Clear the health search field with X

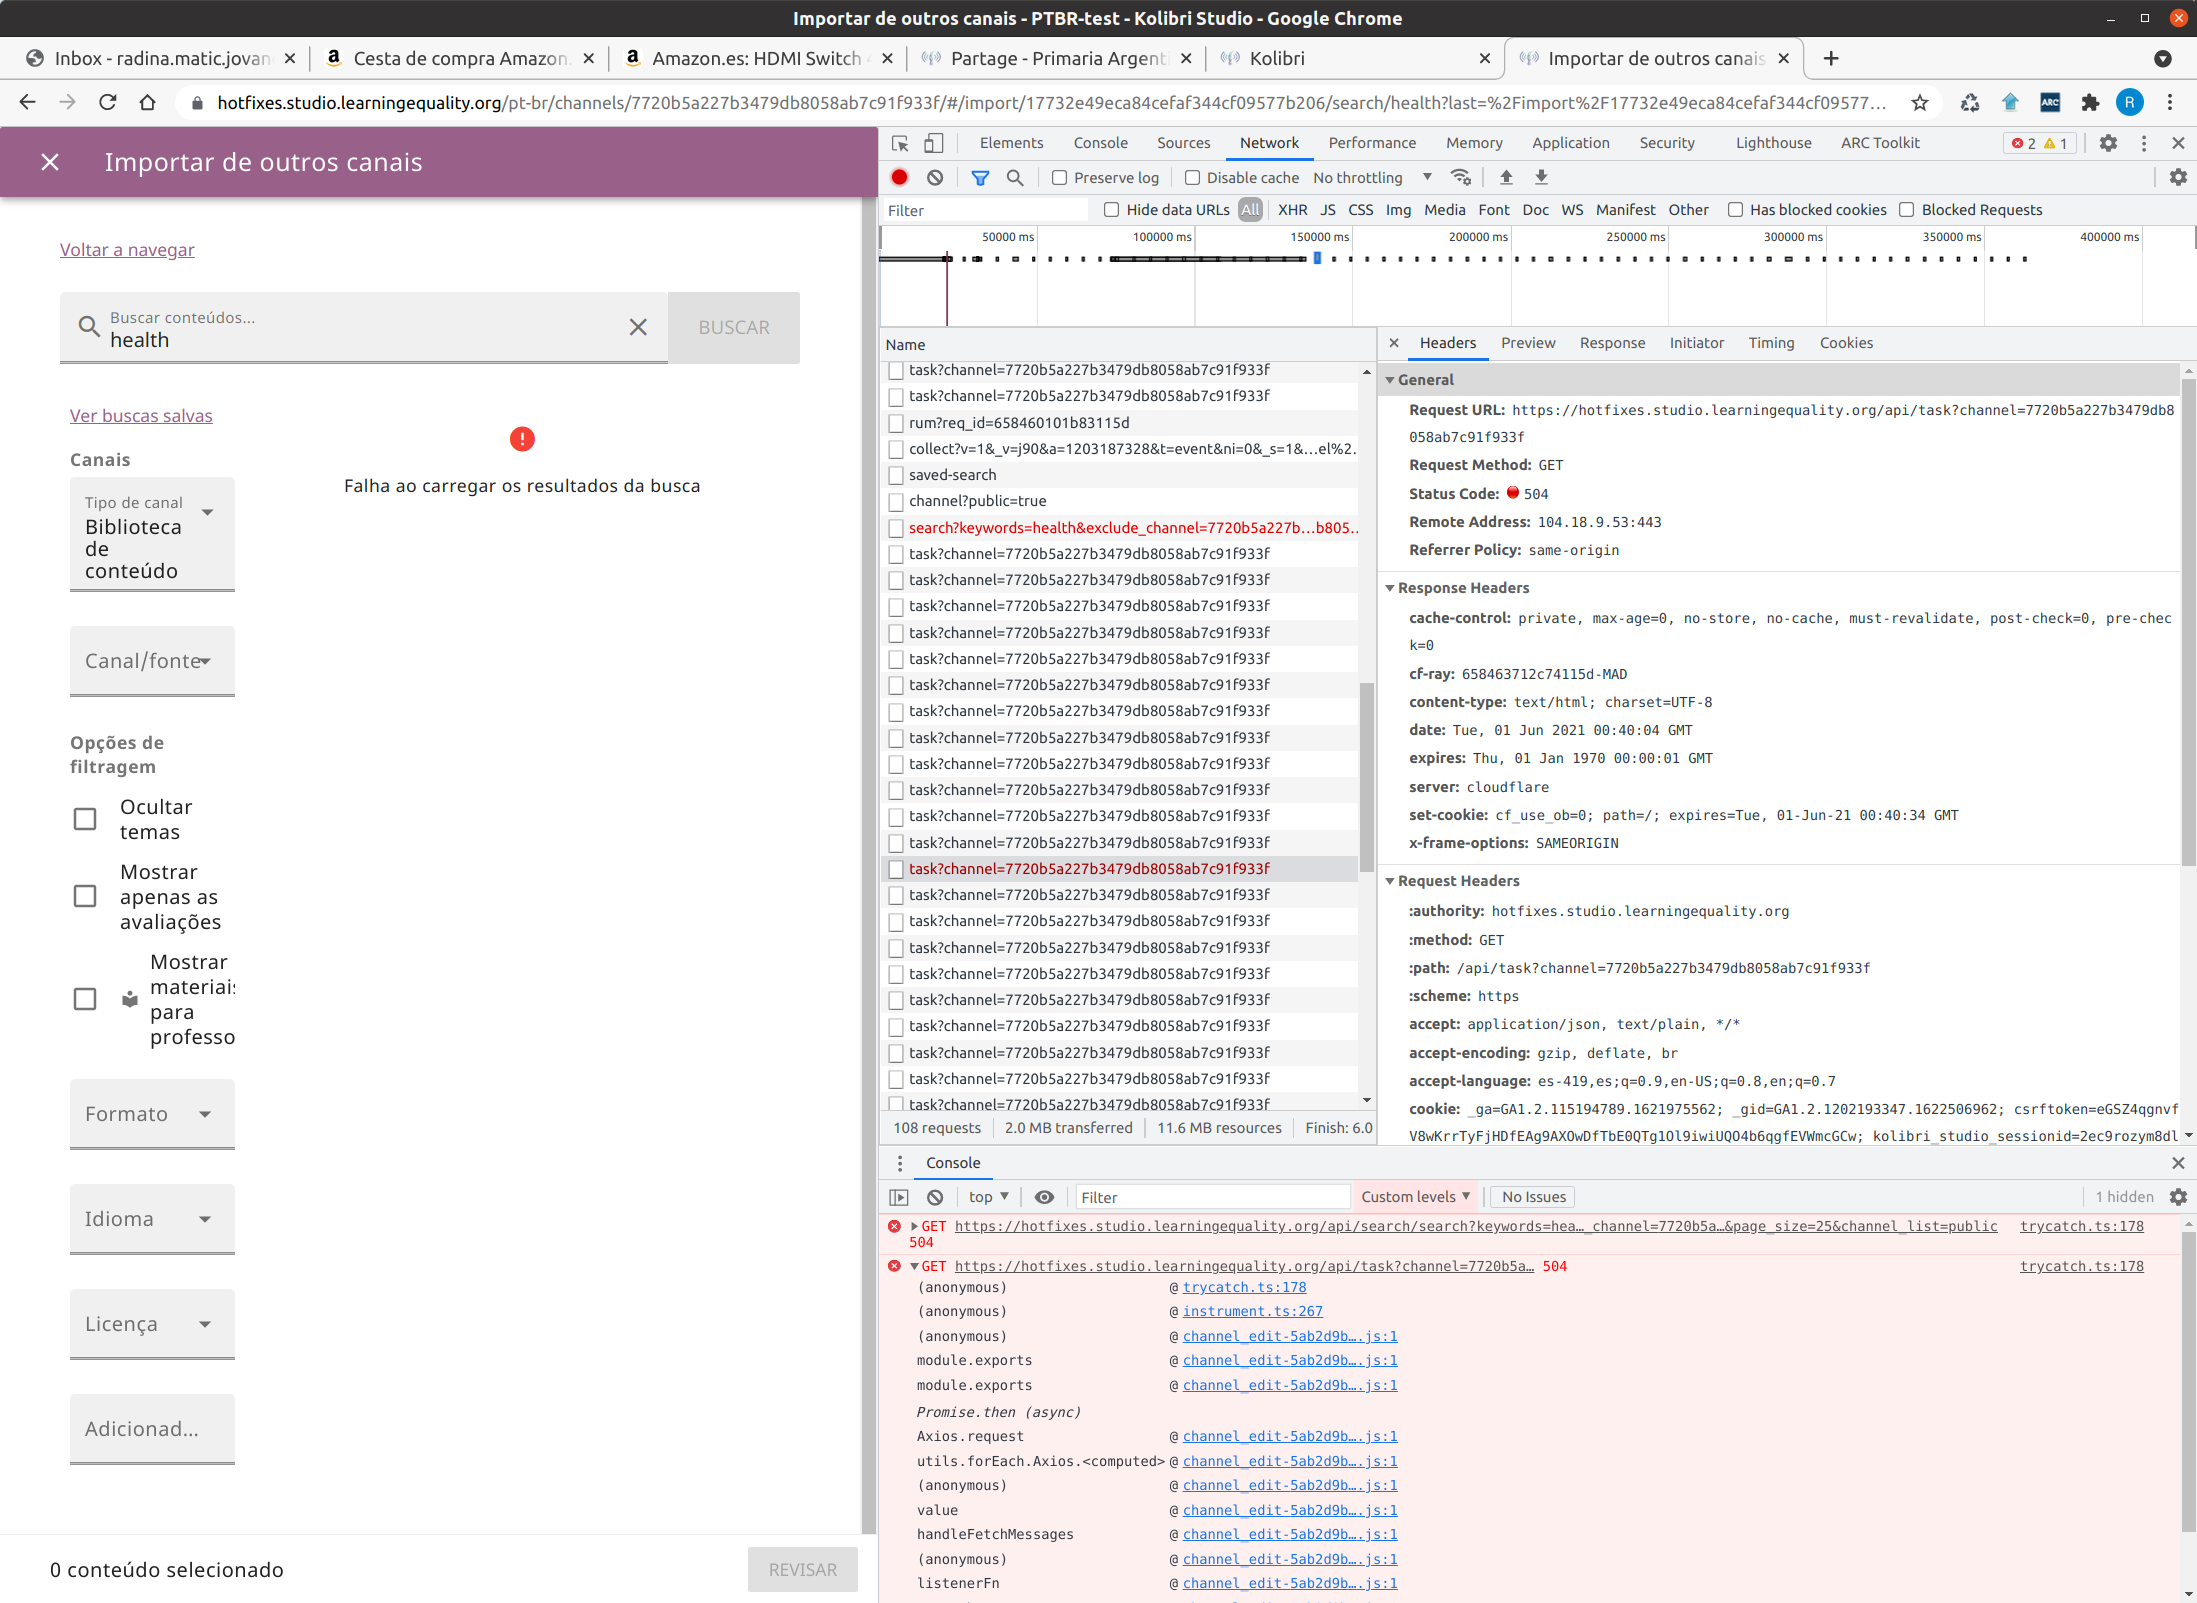point(638,327)
